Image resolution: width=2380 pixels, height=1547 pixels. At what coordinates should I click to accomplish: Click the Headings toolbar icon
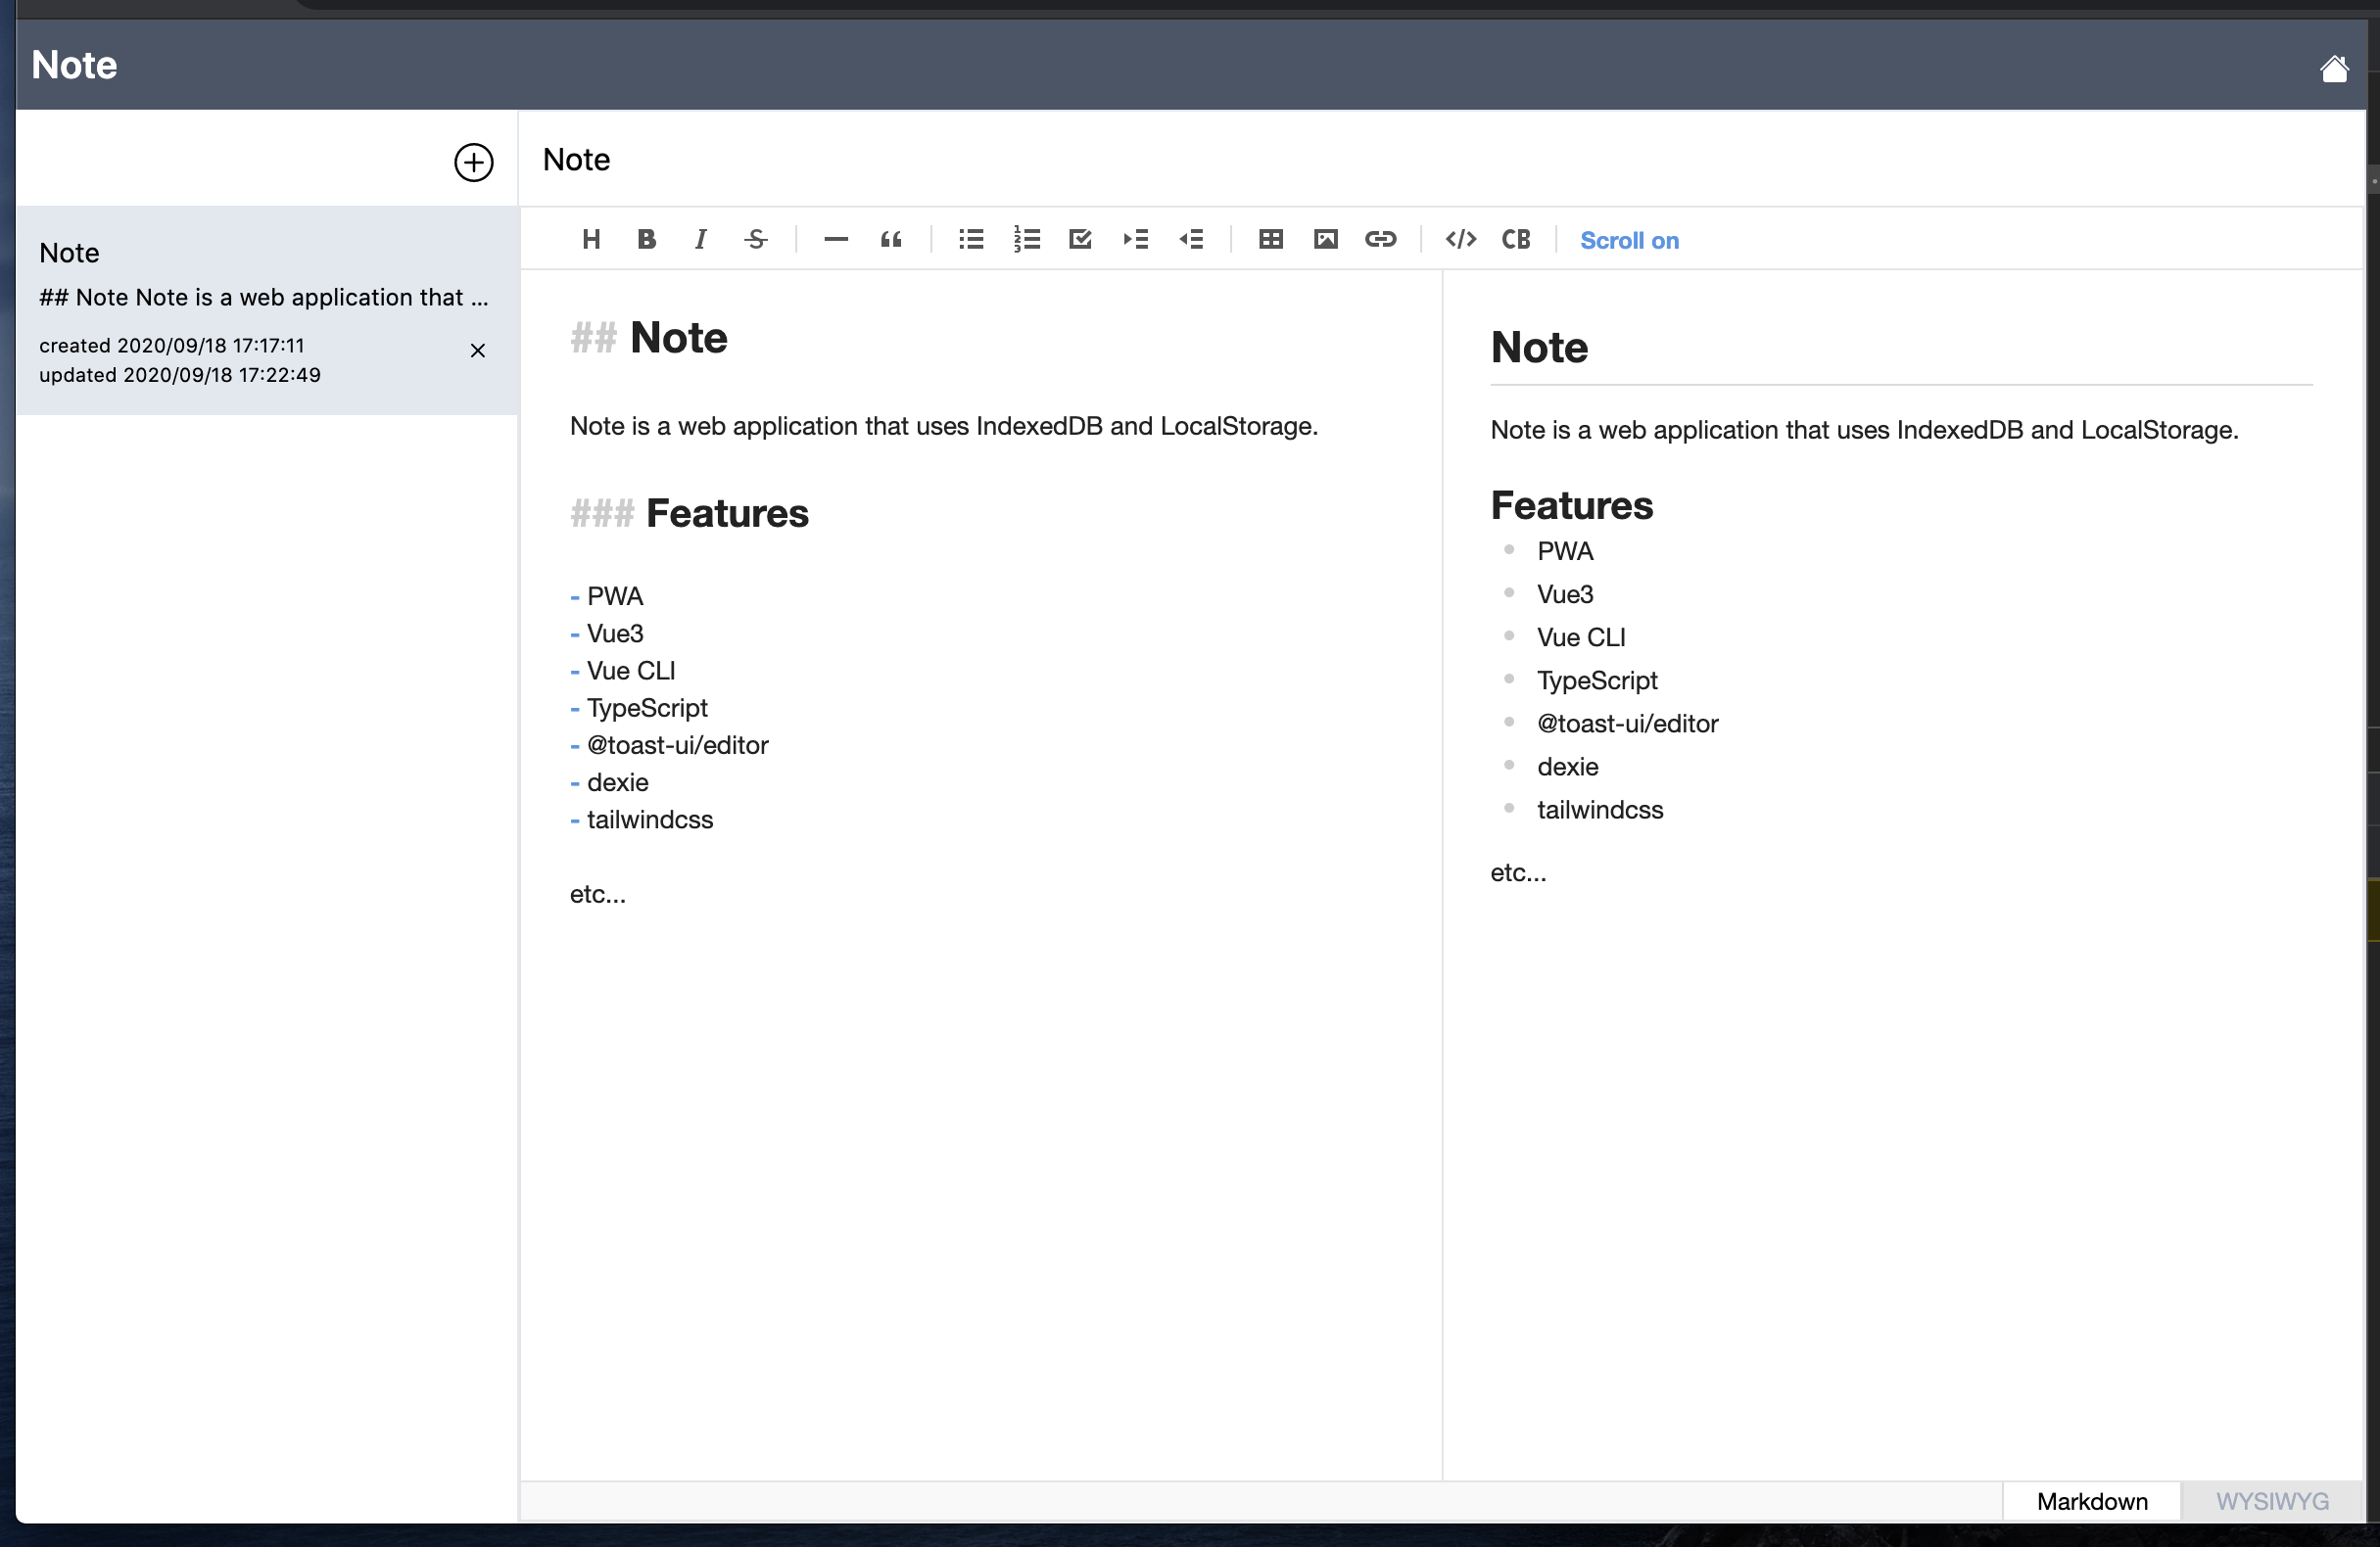coord(591,239)
